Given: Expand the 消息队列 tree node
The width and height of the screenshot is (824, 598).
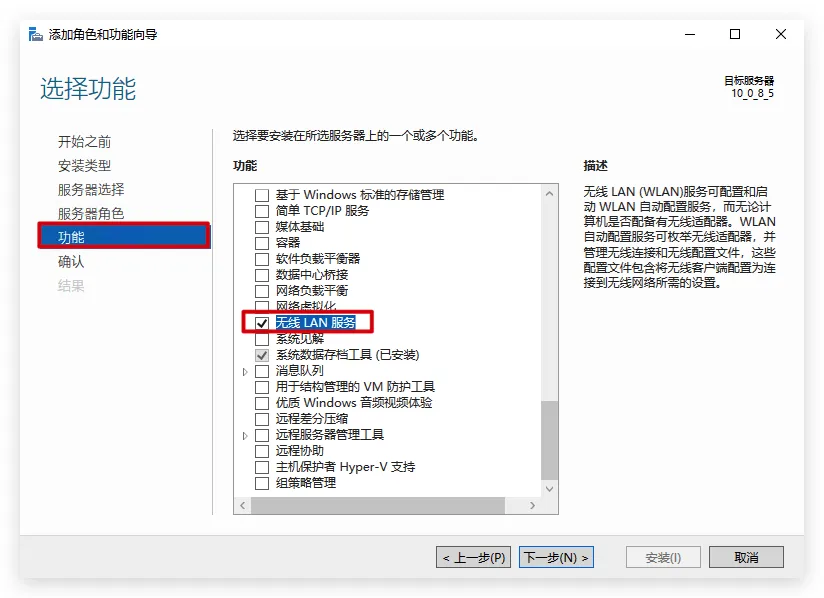Looking at the screenshot, I should 245,372.
